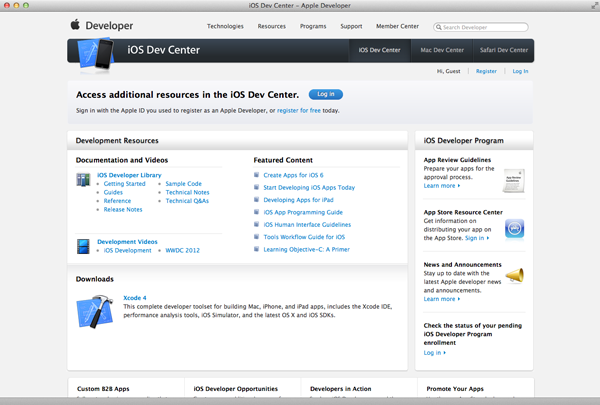Open the Start Developing iOS Apps Today link
This screenshot has width=600, height=405.
pyautogui.click(x=309, y=188)
